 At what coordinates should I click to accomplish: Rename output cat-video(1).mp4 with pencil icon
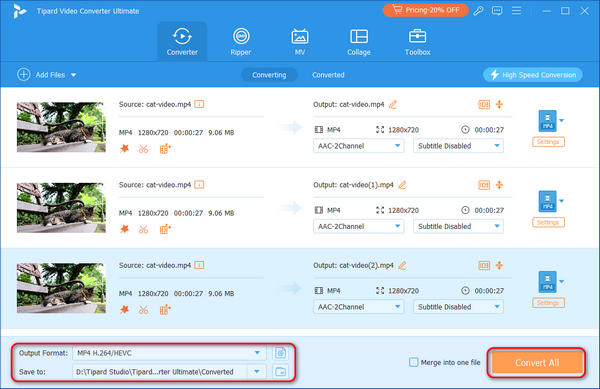[x=402, y=185]
